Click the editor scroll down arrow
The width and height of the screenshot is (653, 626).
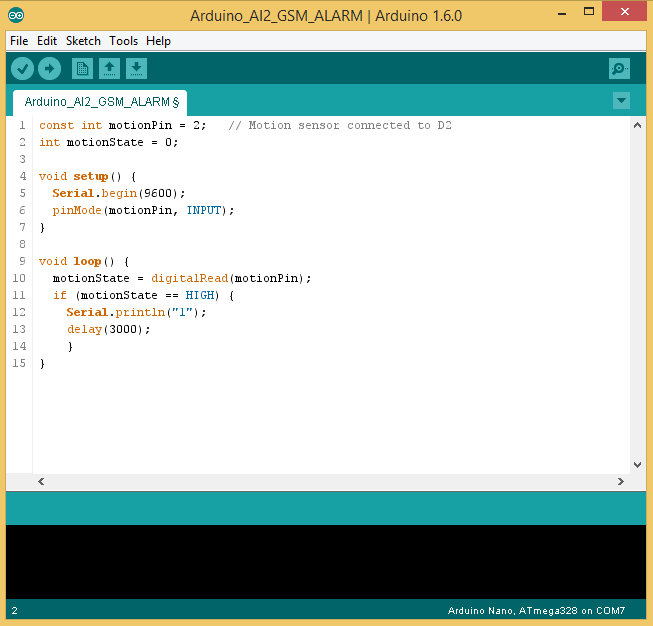(637, 465)
